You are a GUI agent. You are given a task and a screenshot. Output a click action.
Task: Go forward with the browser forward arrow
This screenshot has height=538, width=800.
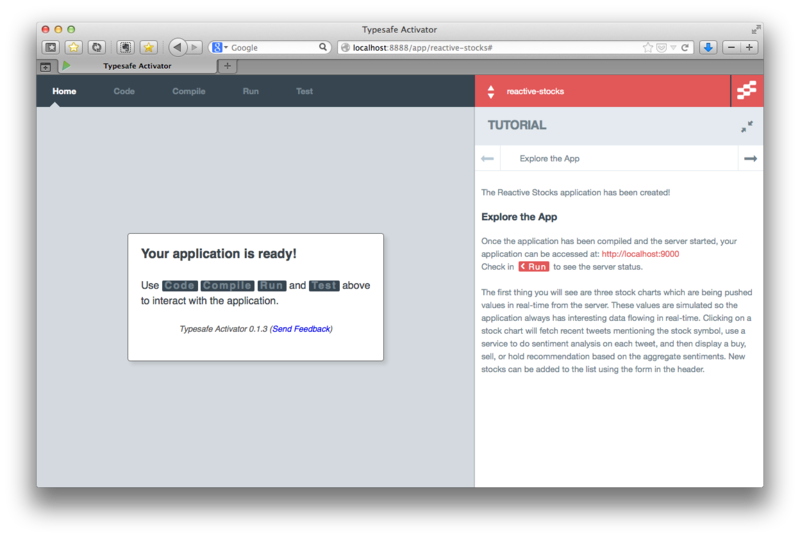[x=194, y=47]
